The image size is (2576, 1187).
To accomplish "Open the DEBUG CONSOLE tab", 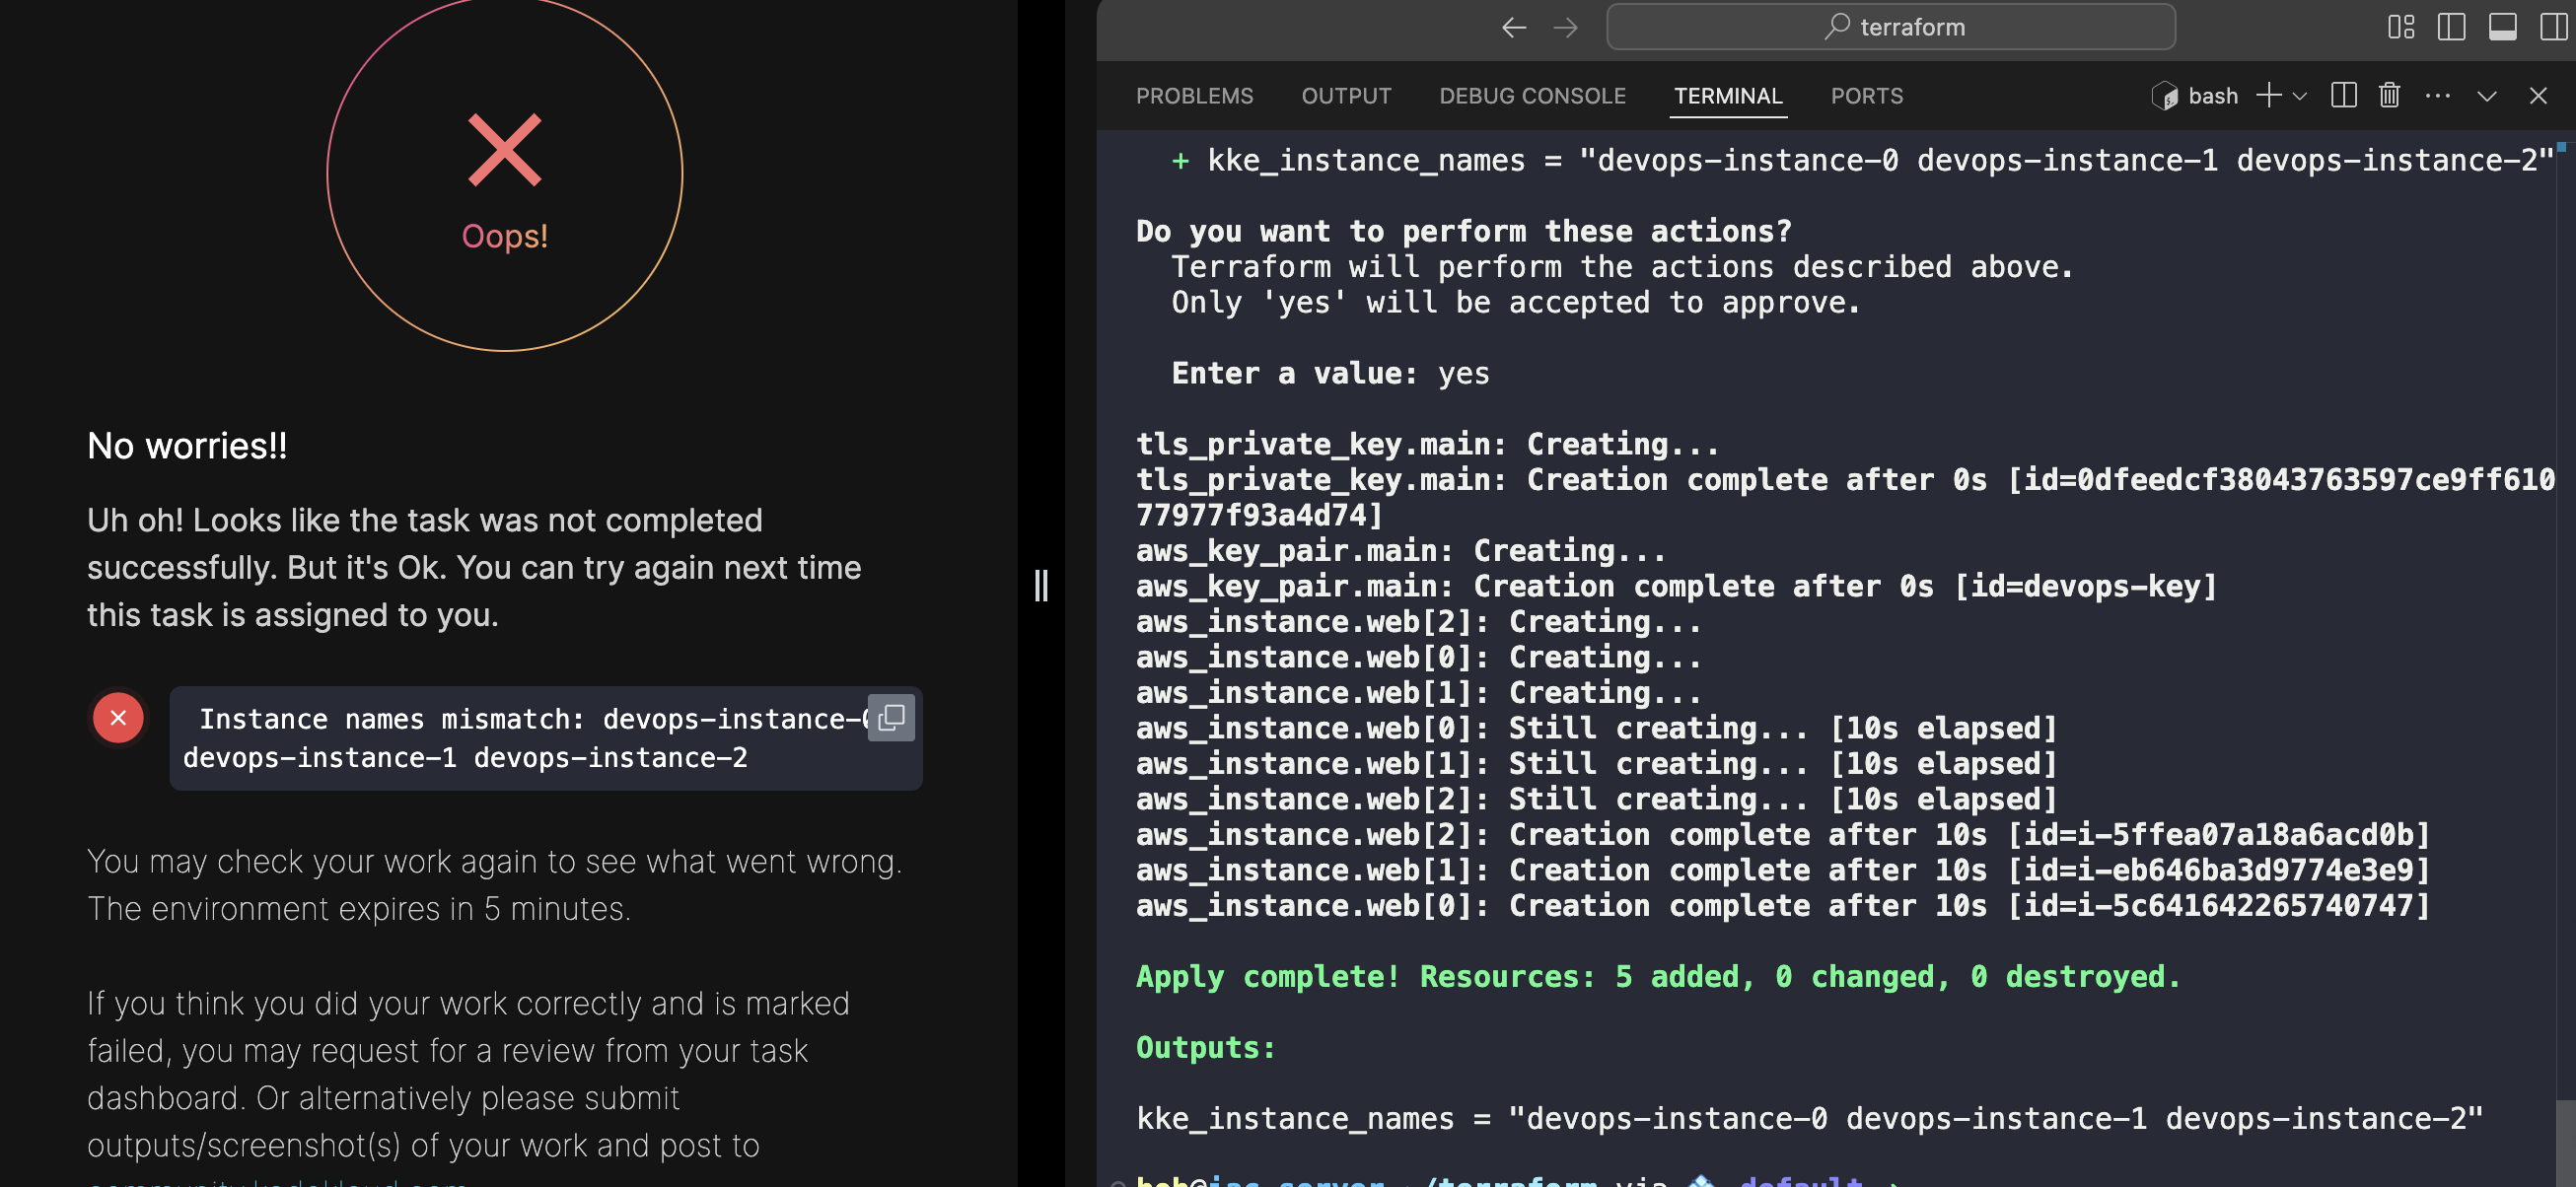I will [1532, 96].
